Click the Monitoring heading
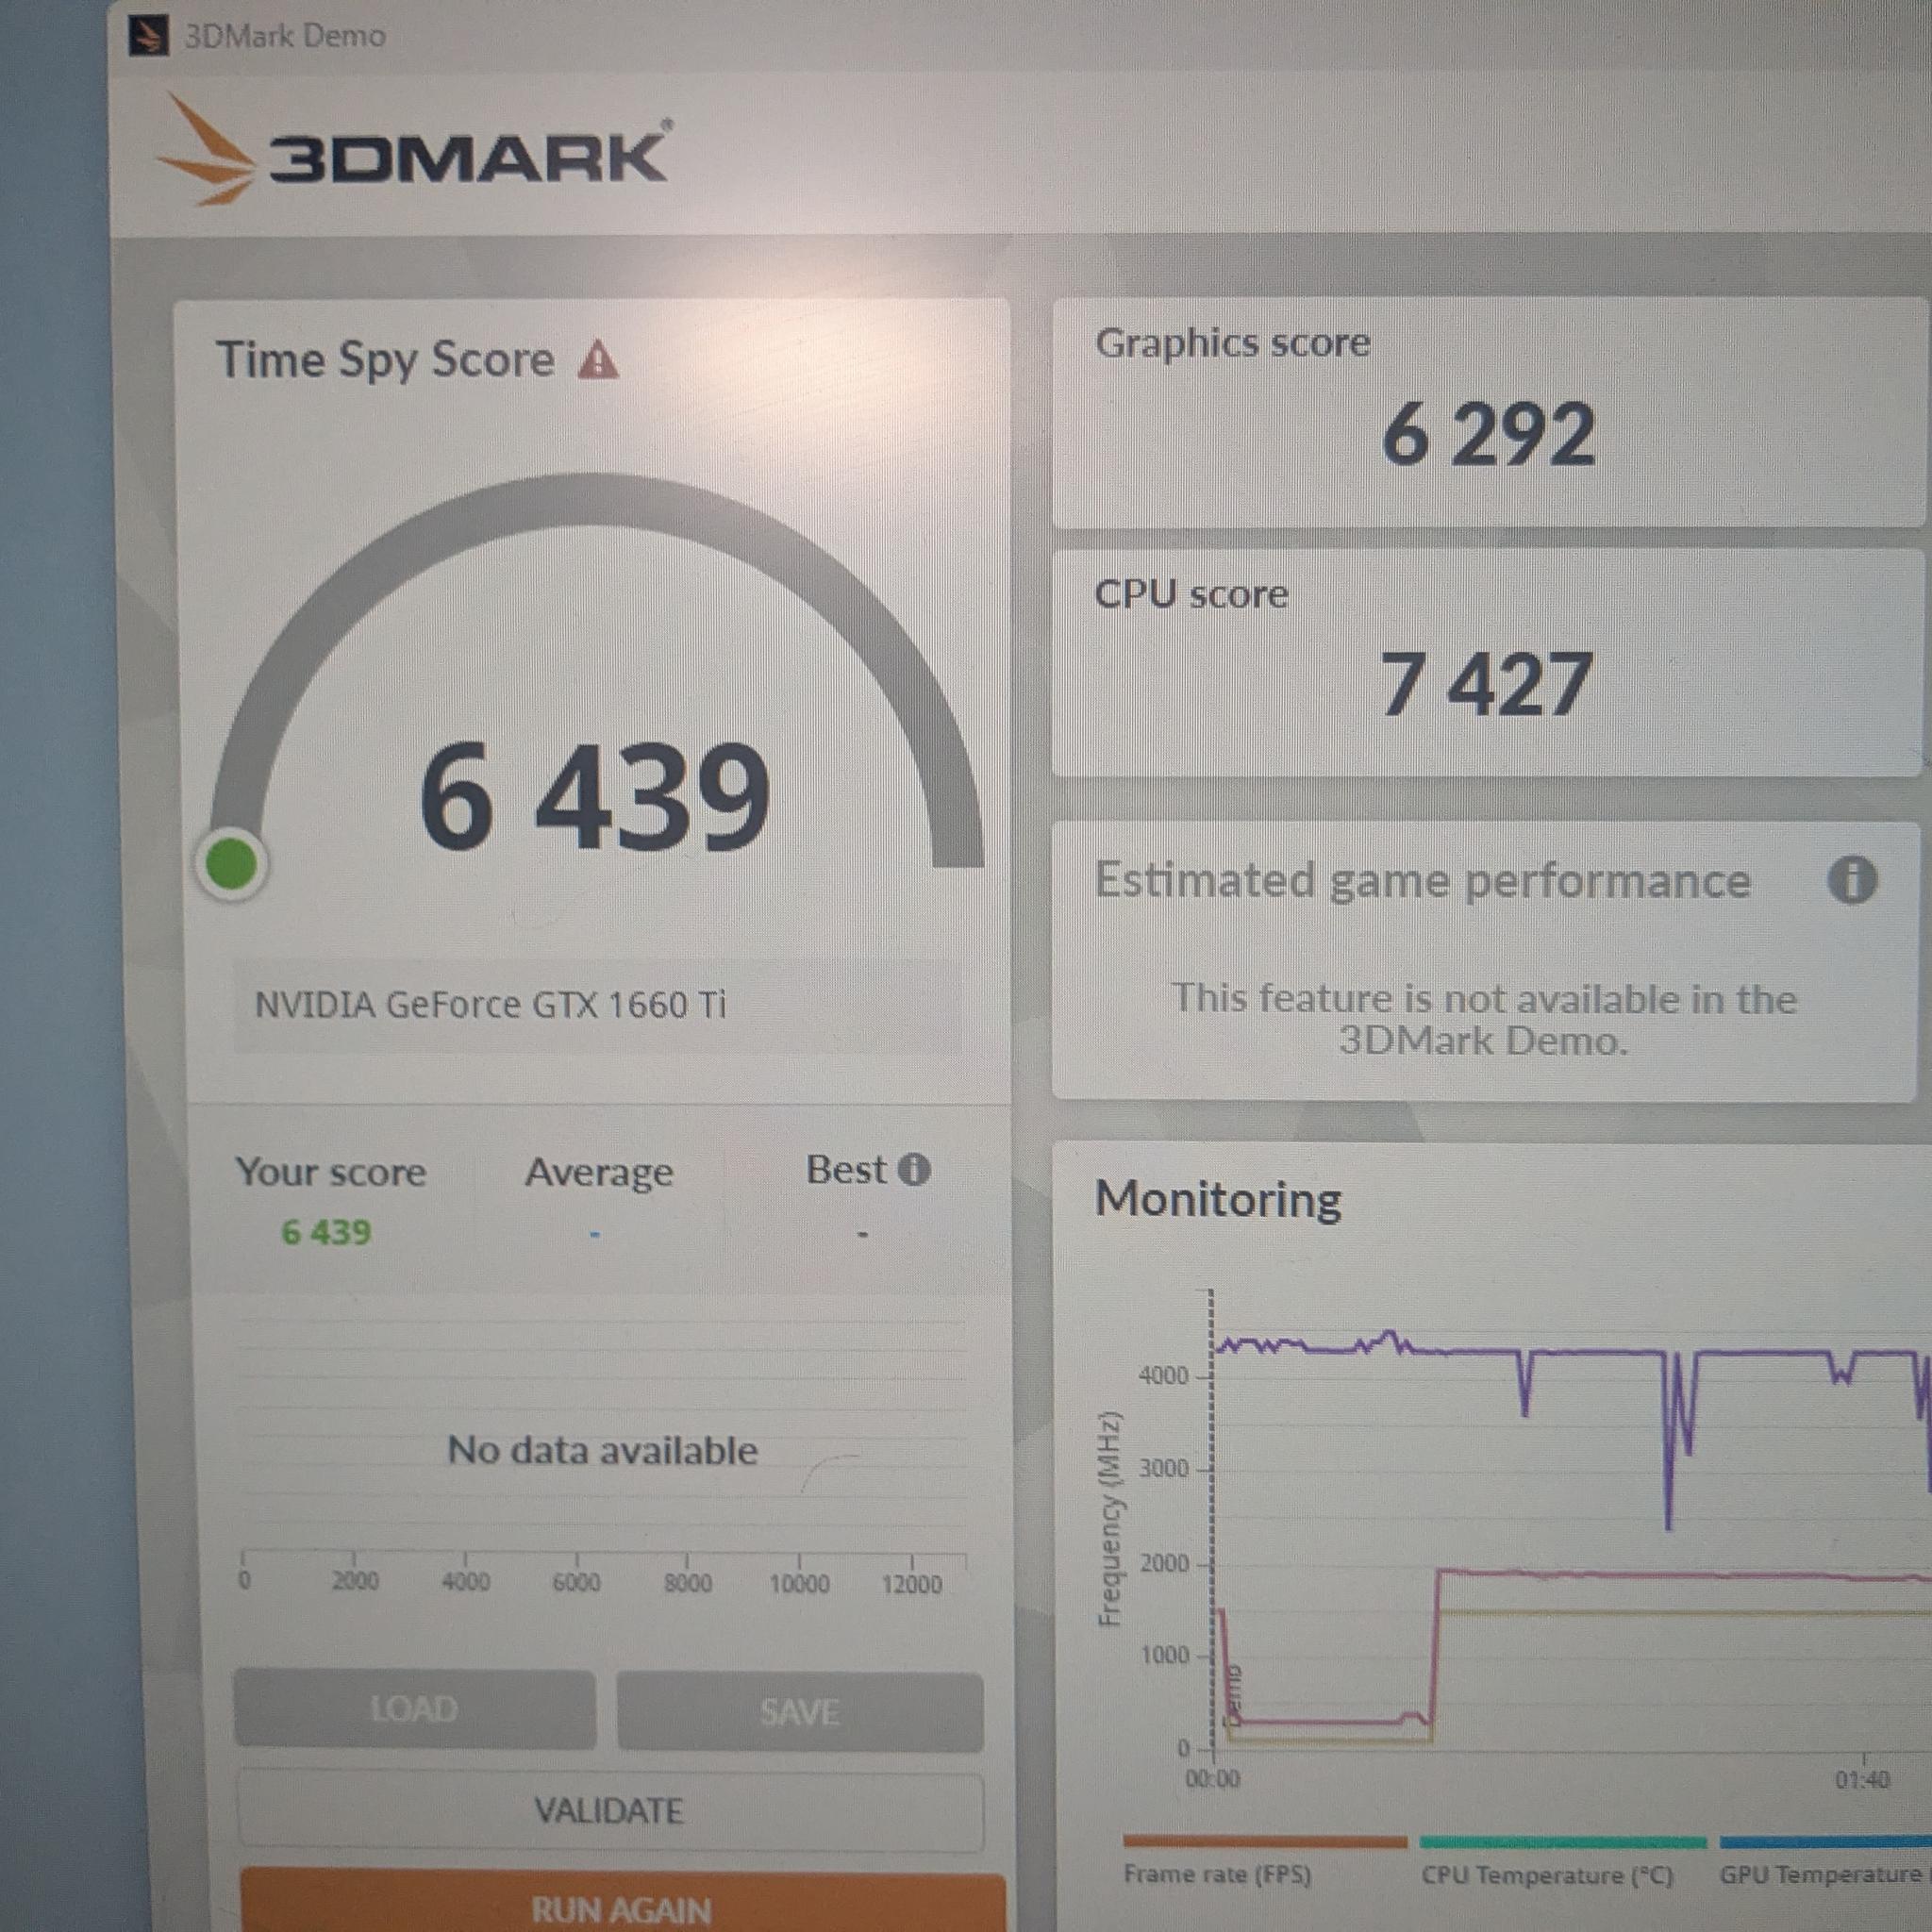1932x1932 pixels. [x=1218, y=1198]
